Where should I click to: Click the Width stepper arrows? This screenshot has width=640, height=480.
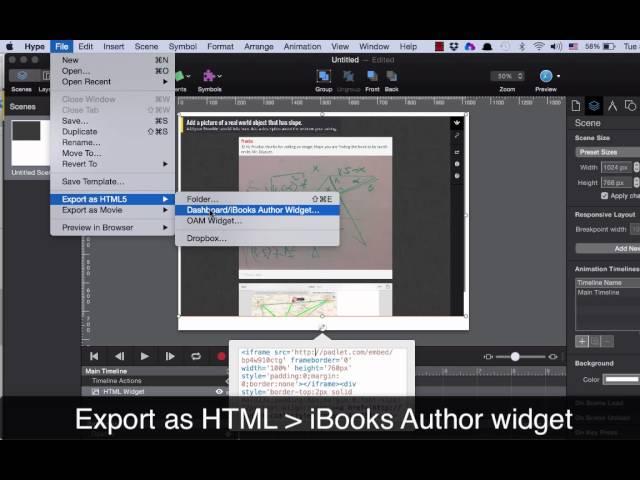636,167
